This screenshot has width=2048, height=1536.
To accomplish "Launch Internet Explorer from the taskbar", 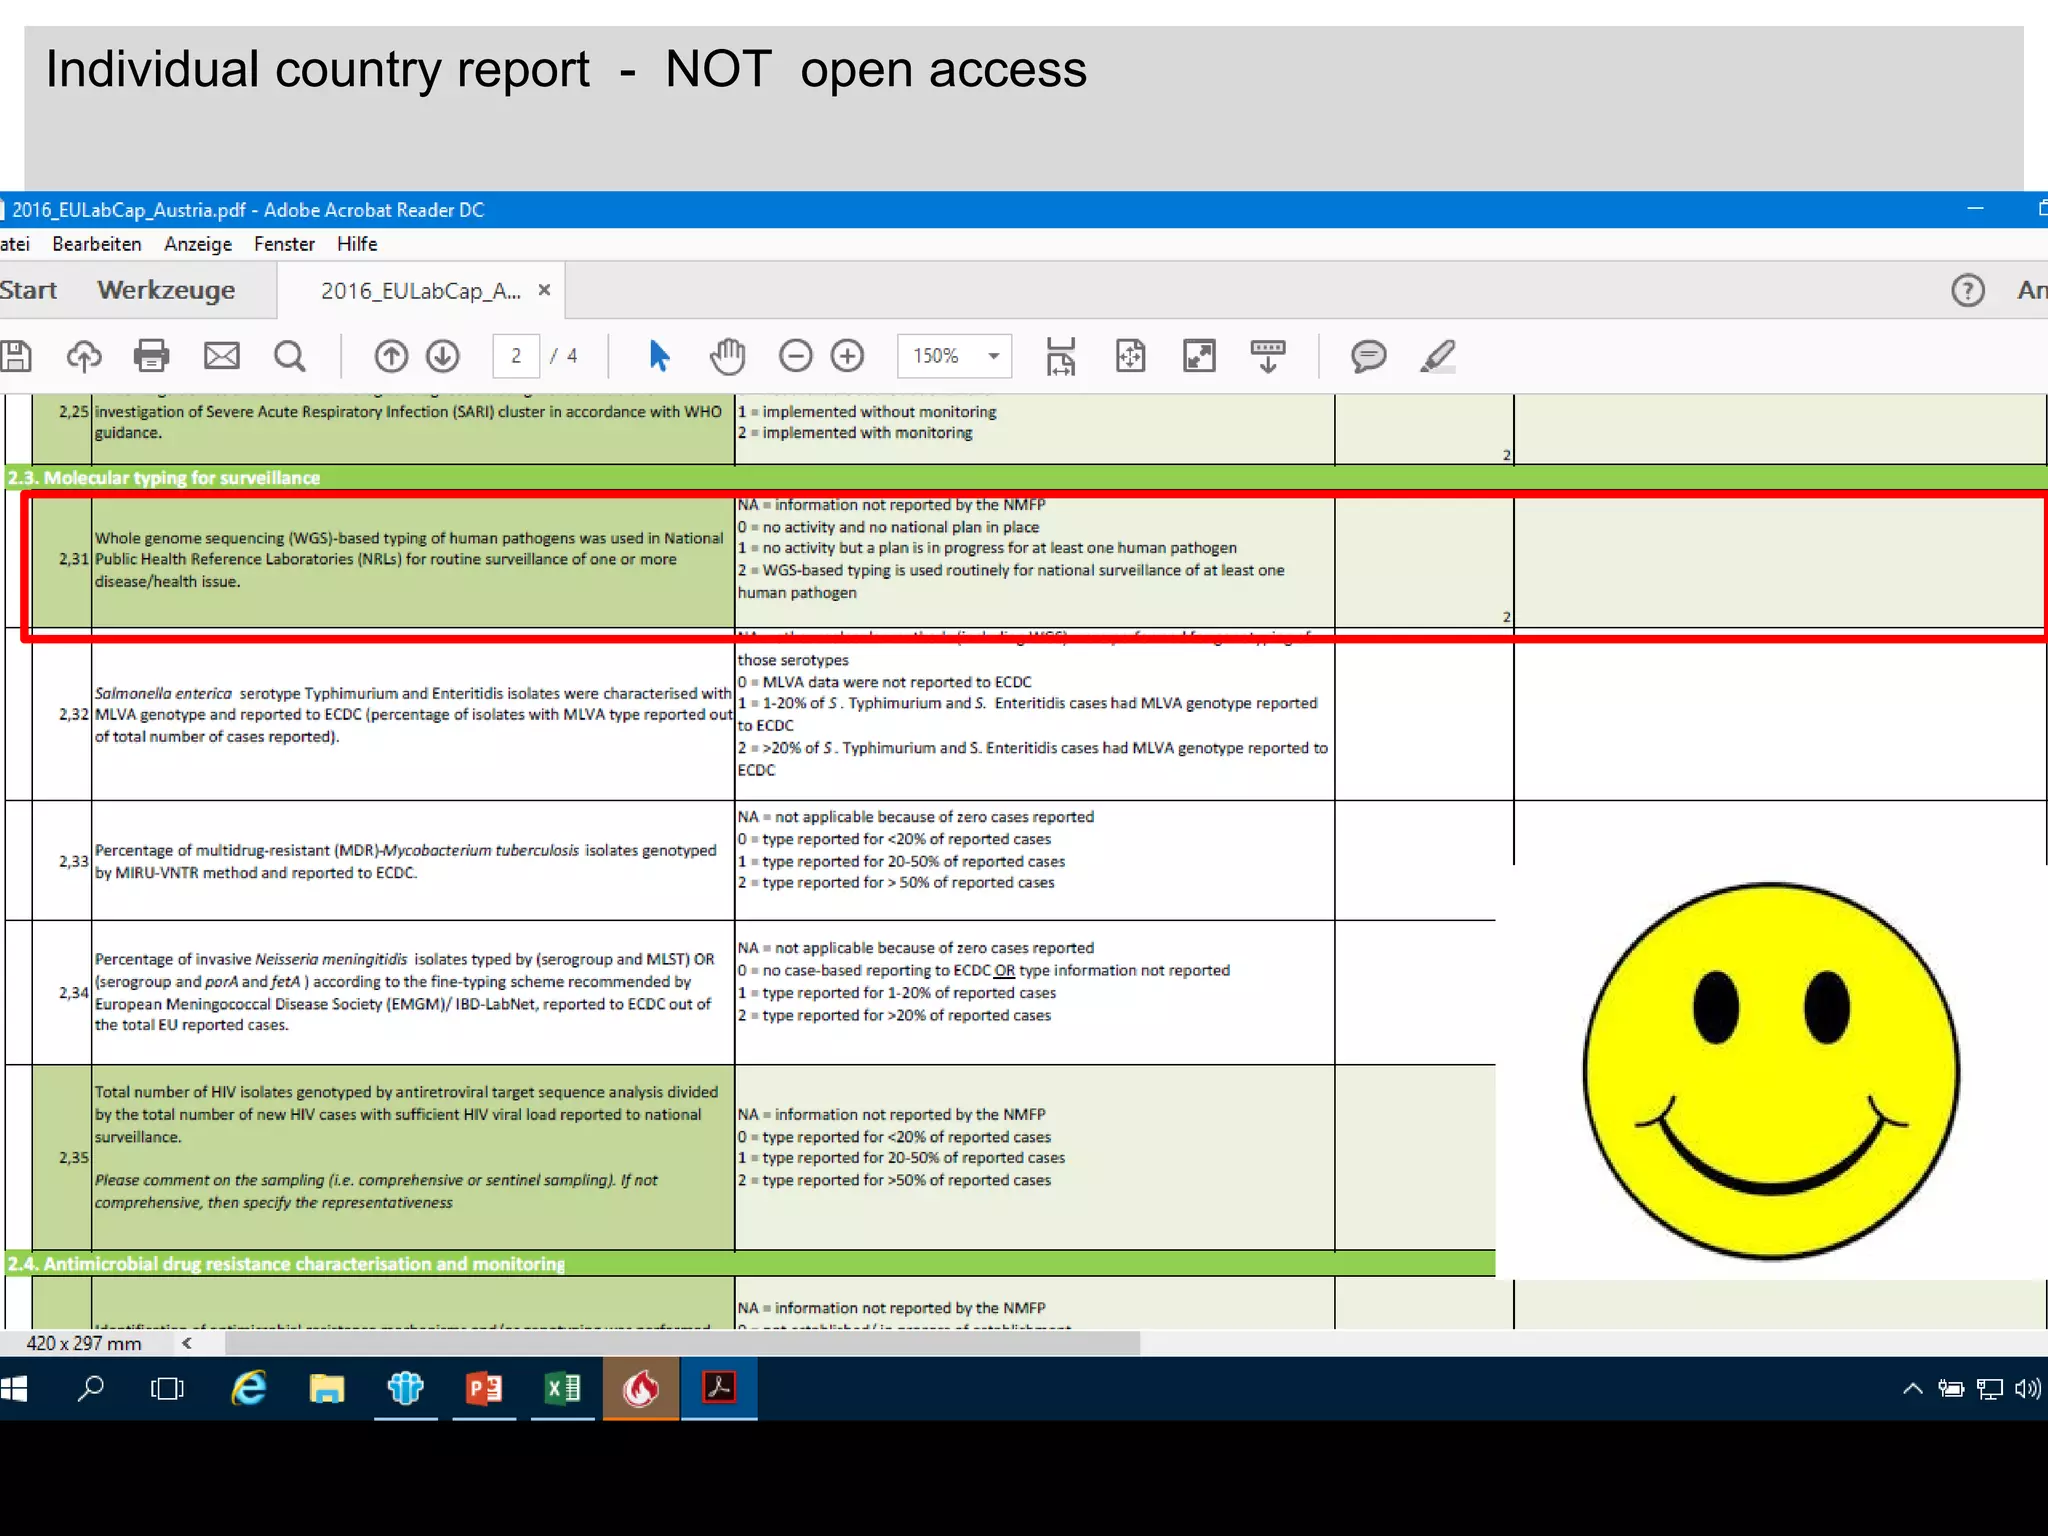I will [248, 1388].
